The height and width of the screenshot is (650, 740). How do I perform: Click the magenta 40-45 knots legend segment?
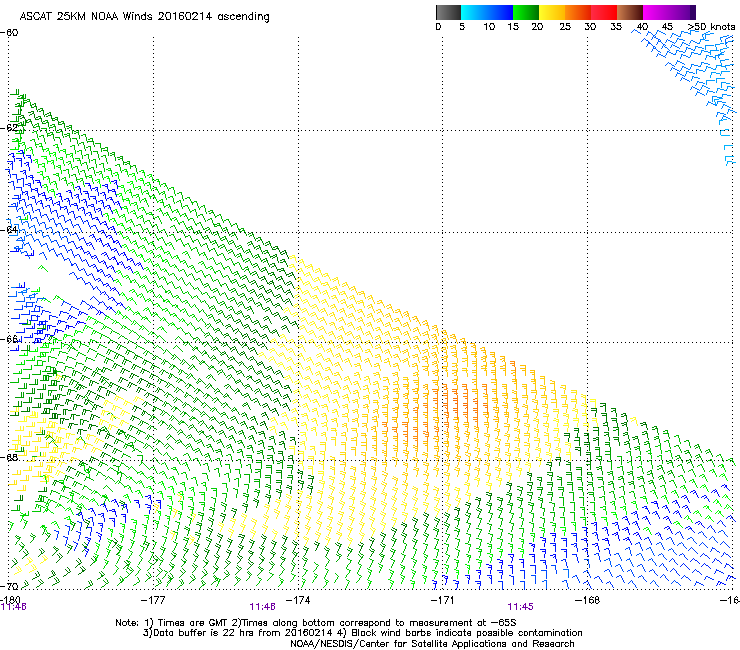pyautogui.click(x=656, y=12)
